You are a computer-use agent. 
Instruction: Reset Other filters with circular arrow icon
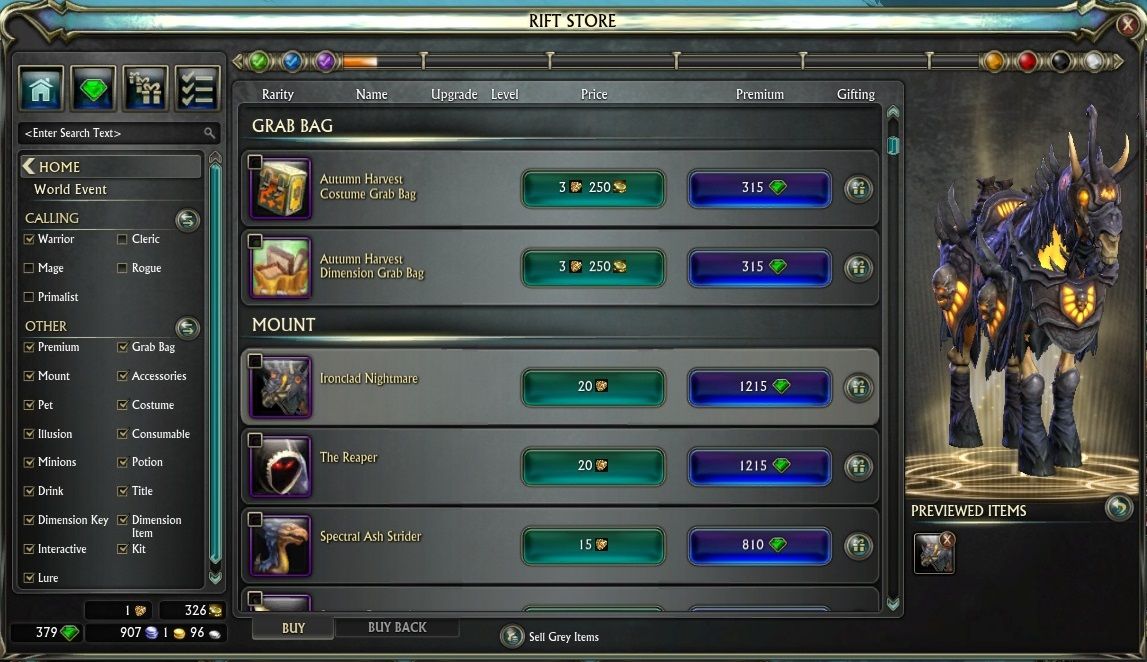click(x=187, y=327)
